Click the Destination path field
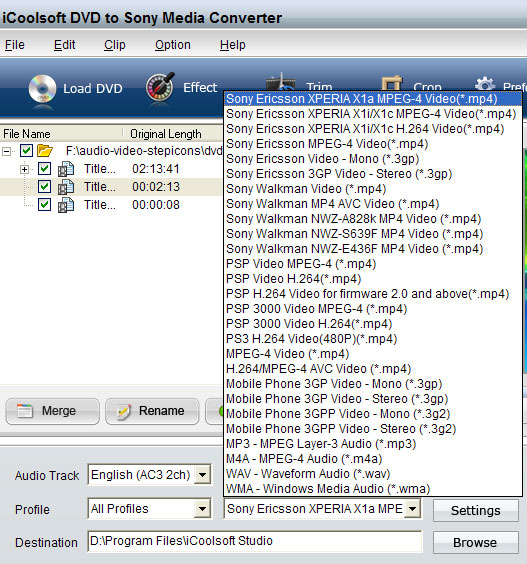 (255, 541)
